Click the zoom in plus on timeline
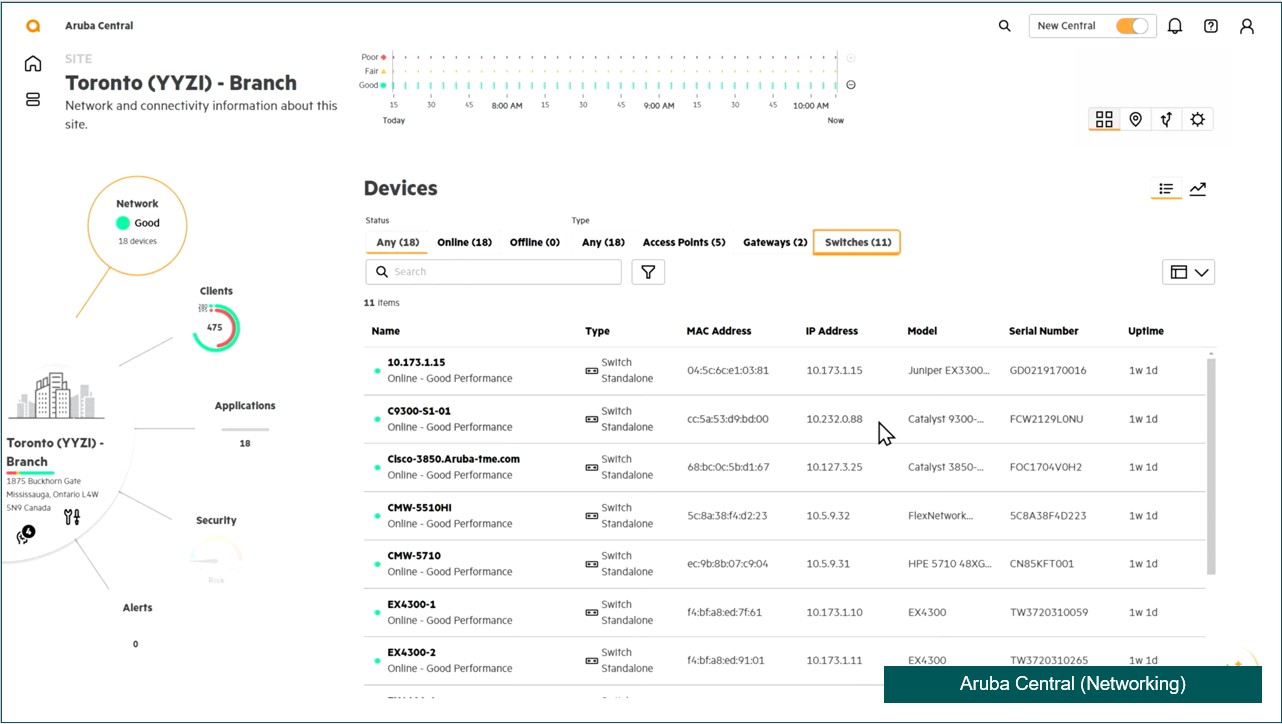The image size is (1282, 724). click(851, 58)
